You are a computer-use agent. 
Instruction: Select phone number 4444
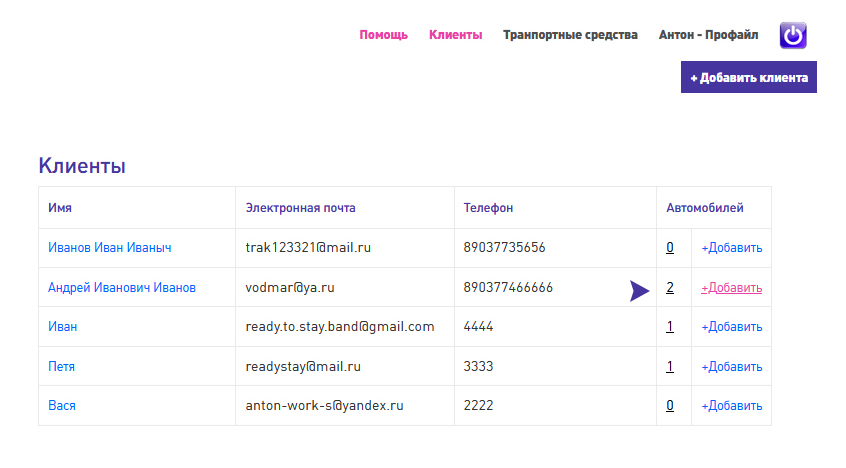pyautogui.click(x=479, y=327)
